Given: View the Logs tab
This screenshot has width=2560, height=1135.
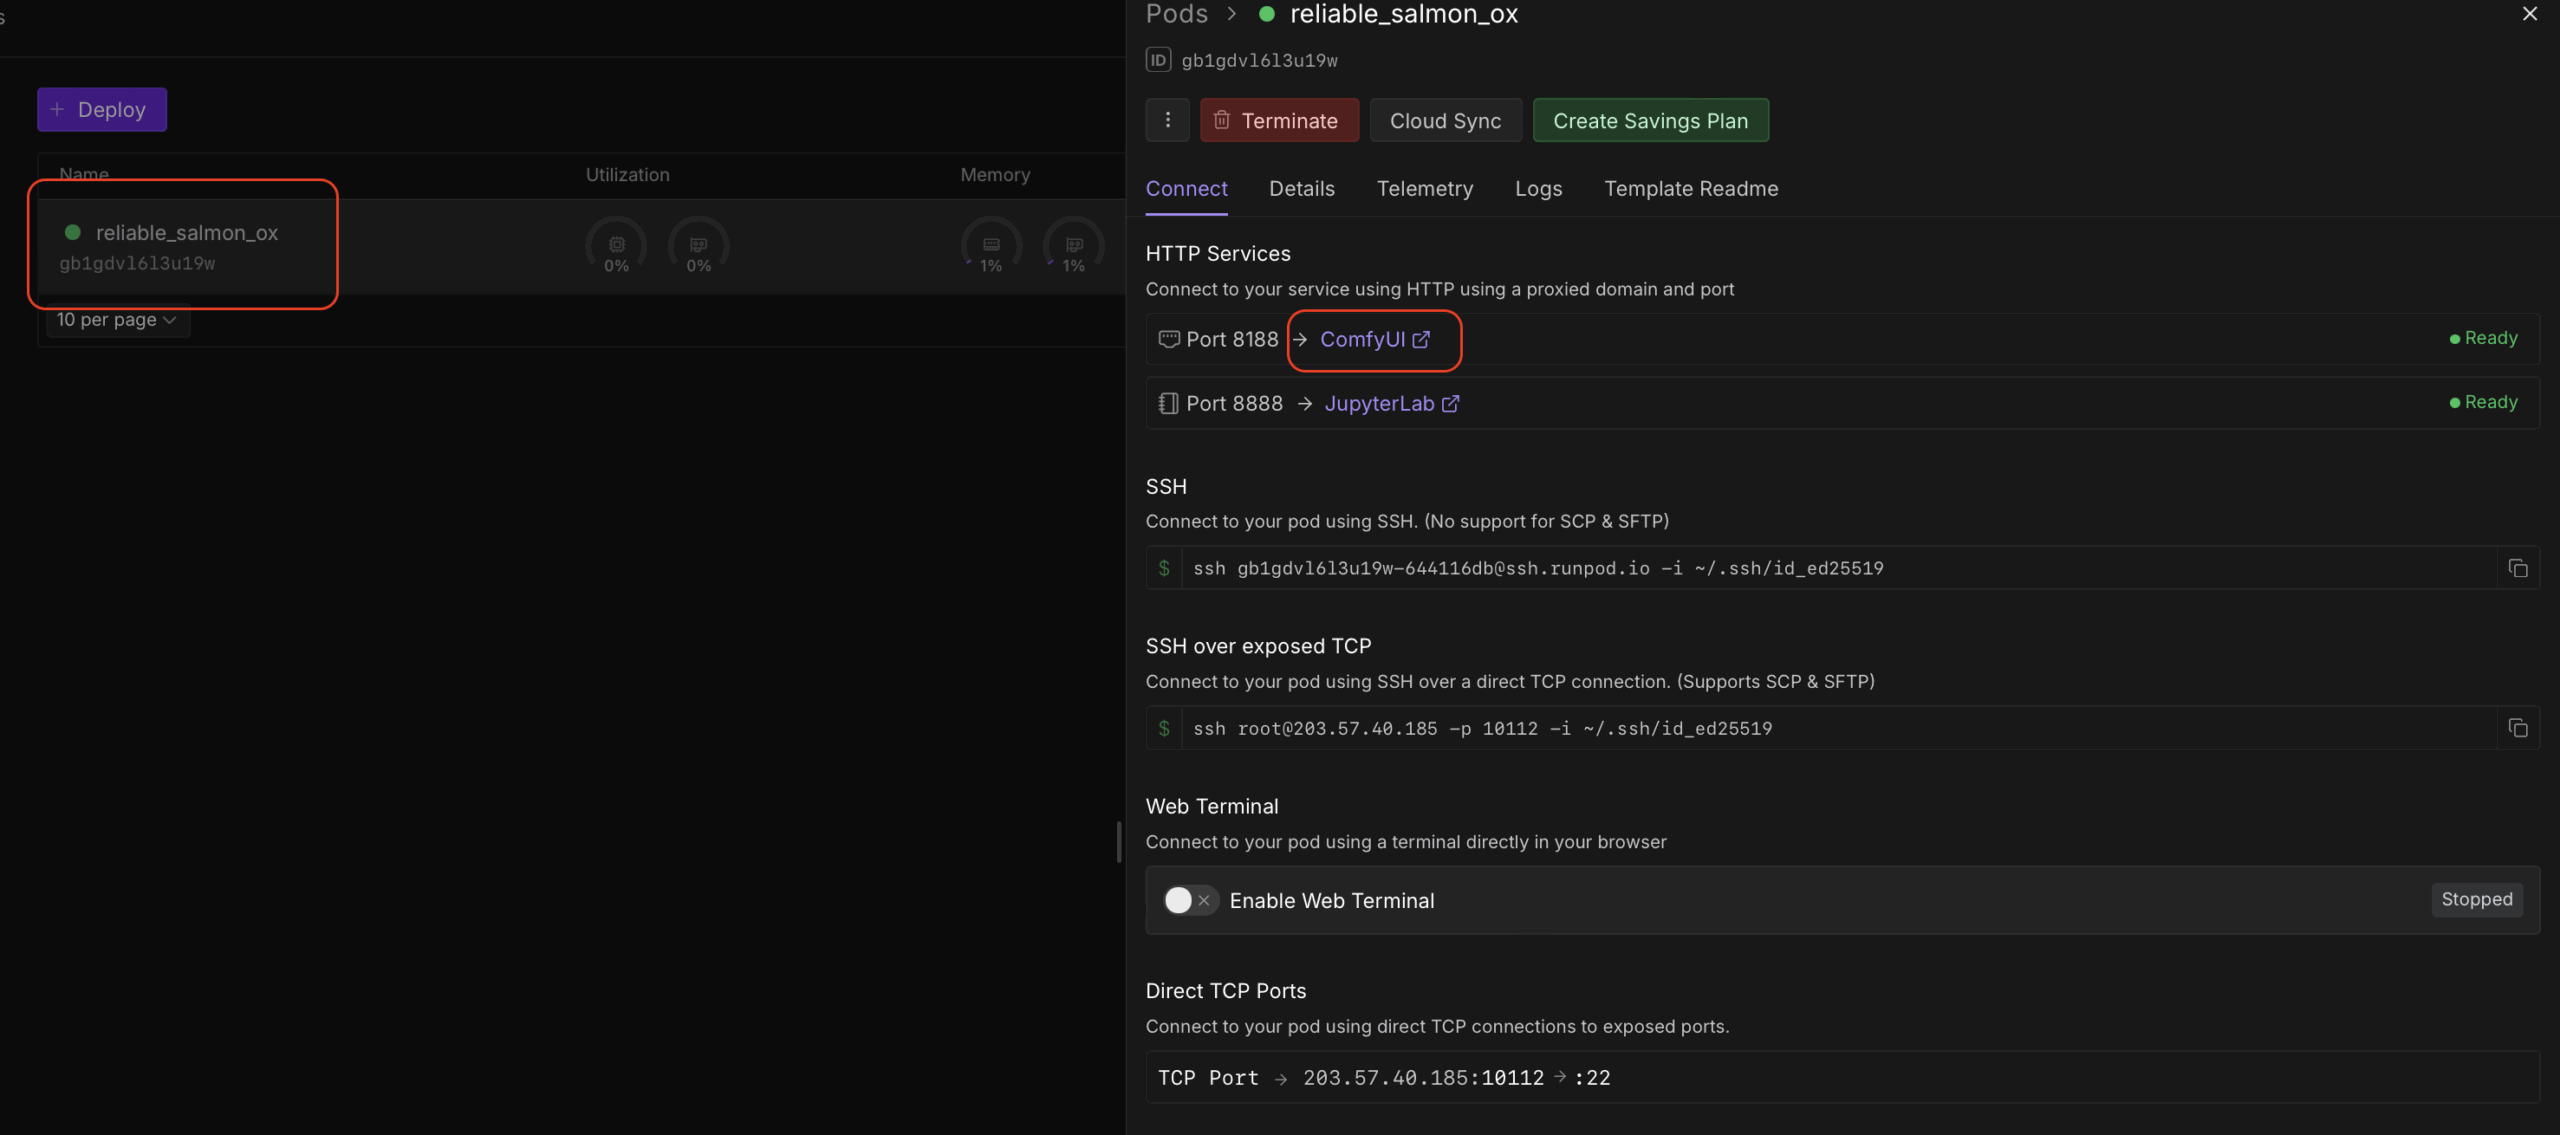Looking at the screenshot, I should click(1538, 188).
